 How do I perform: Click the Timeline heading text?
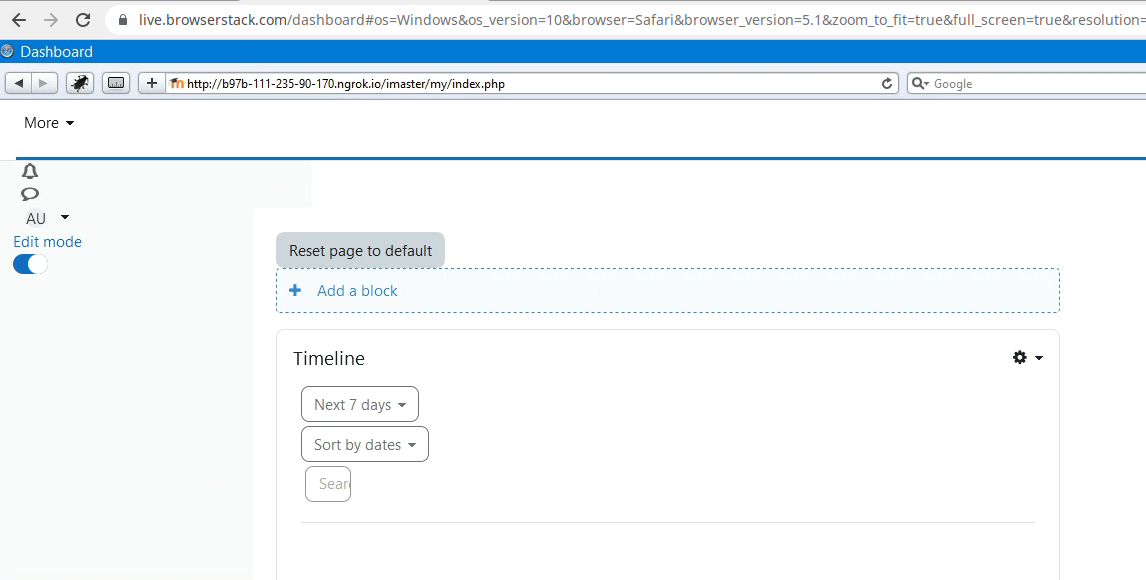click(x=329, y=358)
